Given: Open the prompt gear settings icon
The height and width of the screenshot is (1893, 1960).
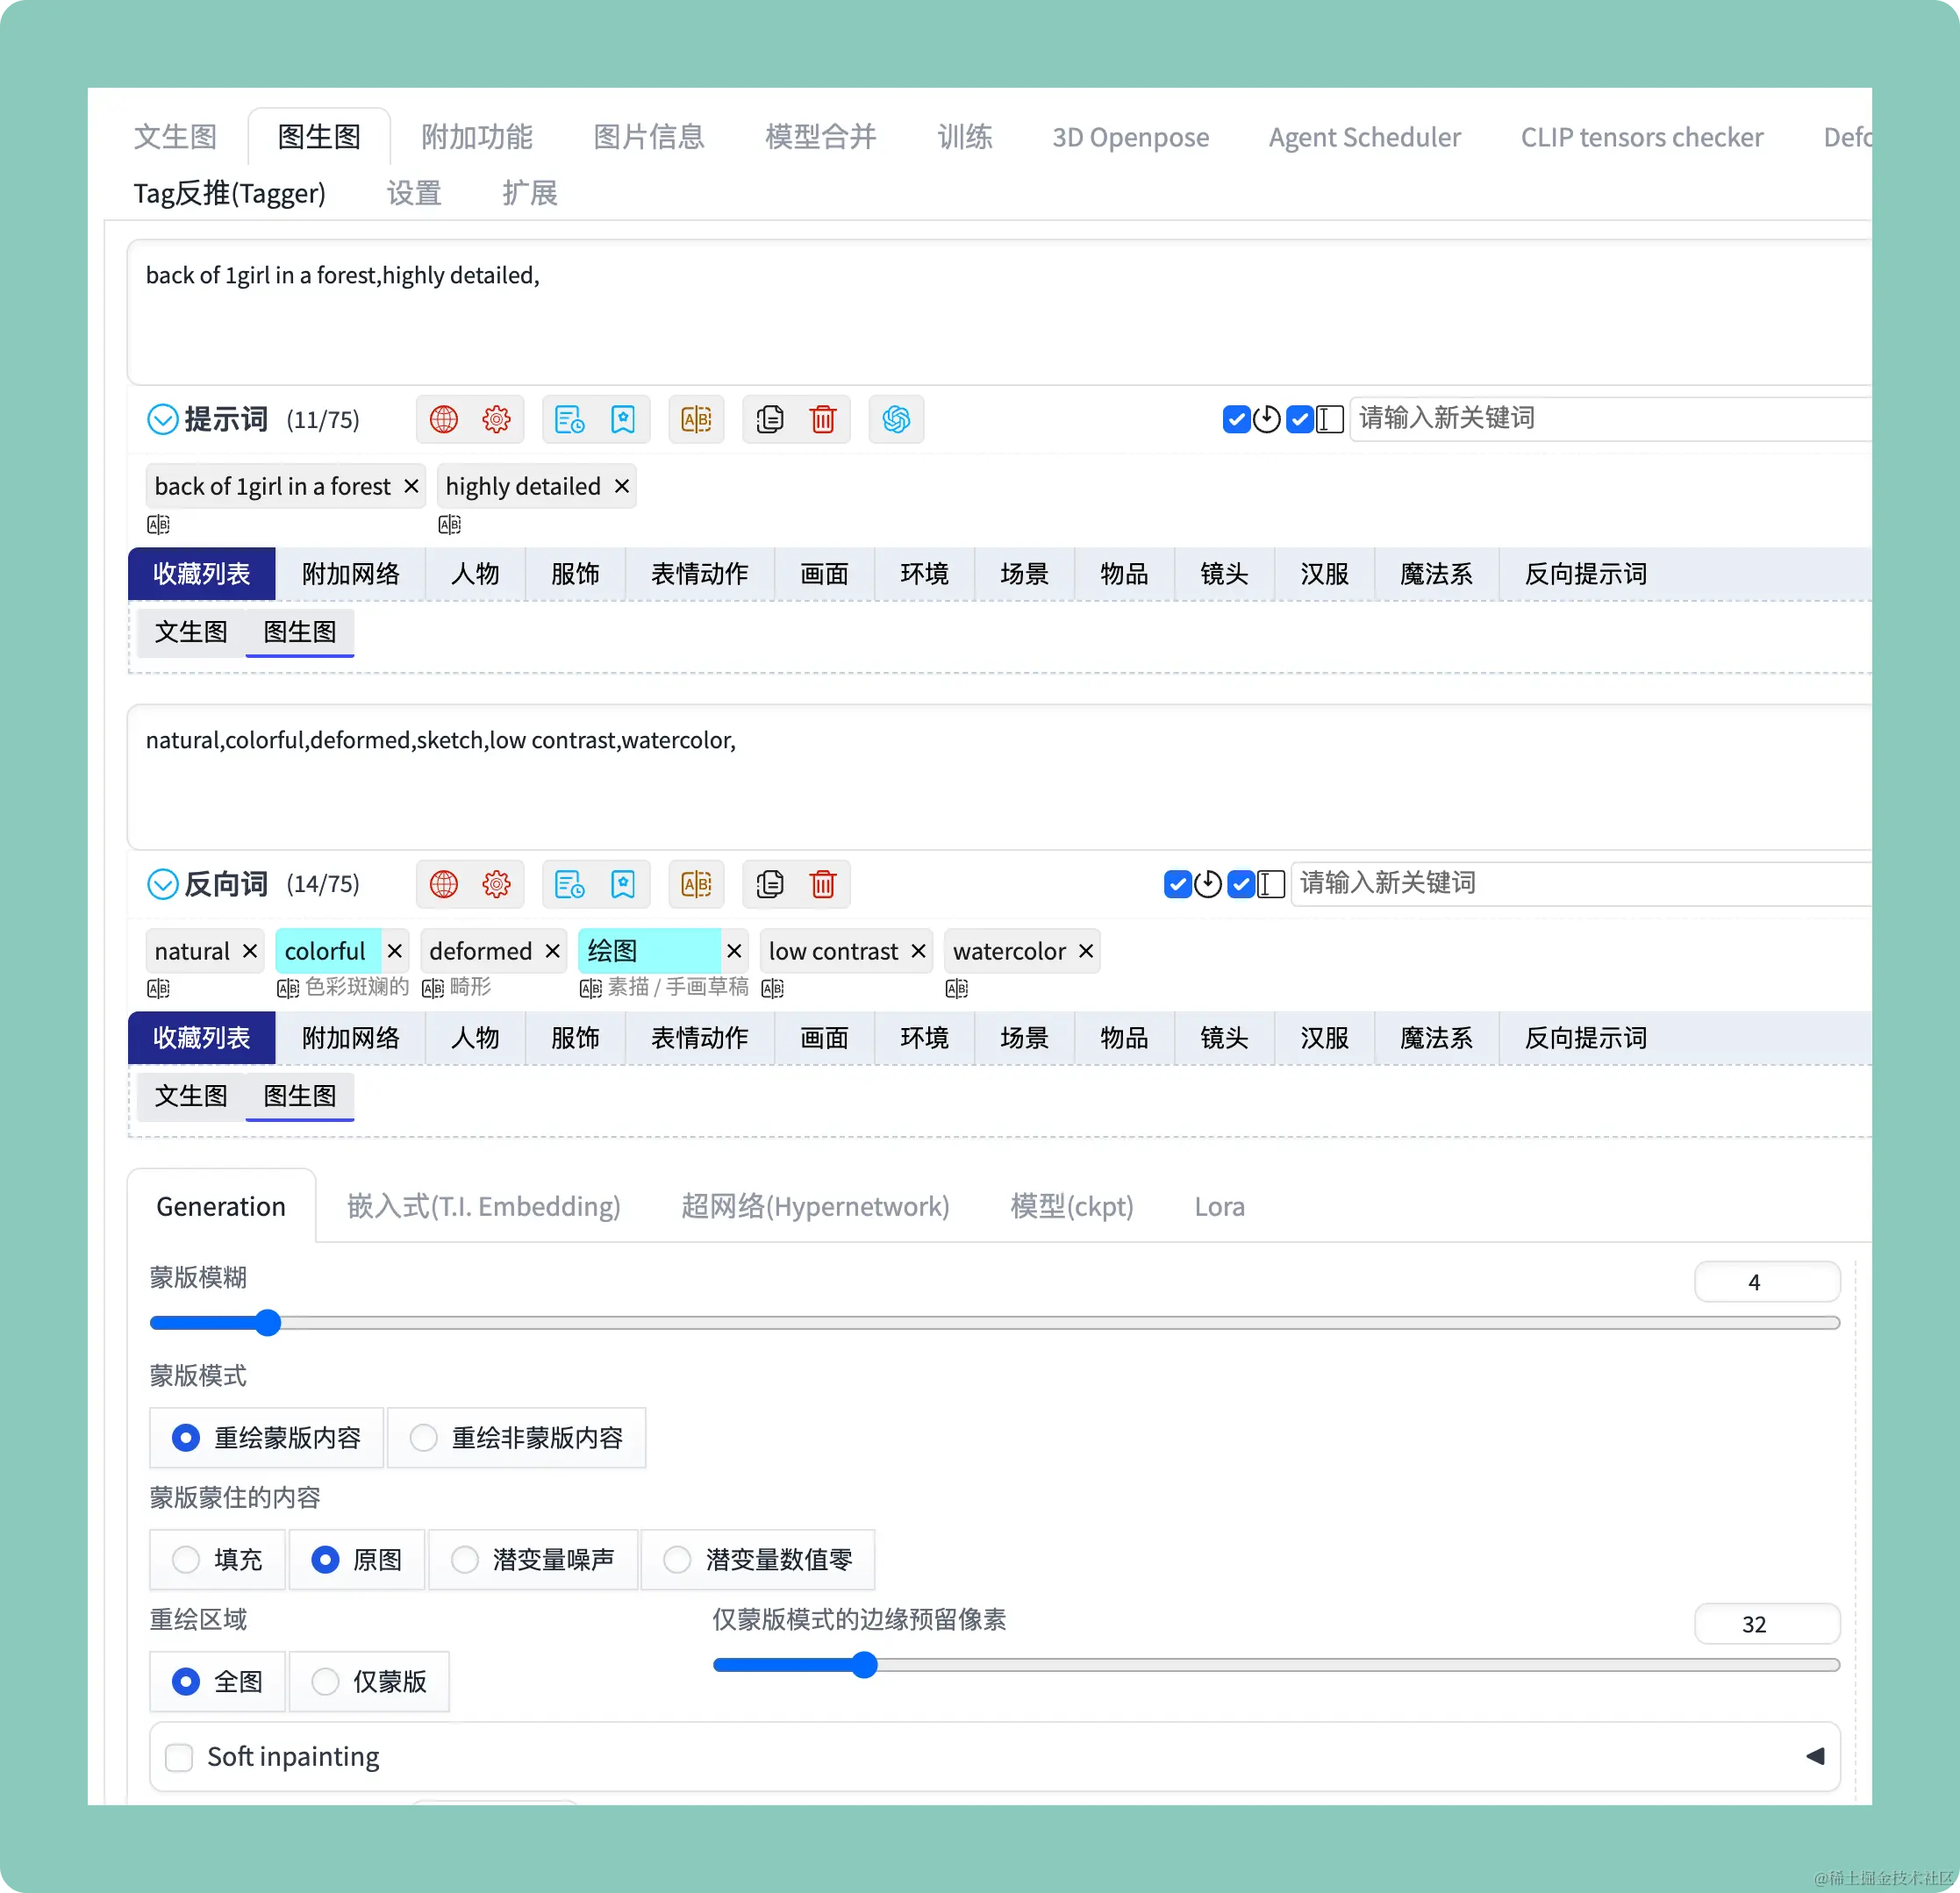Looking at the screenshot, I should [496, 419].
